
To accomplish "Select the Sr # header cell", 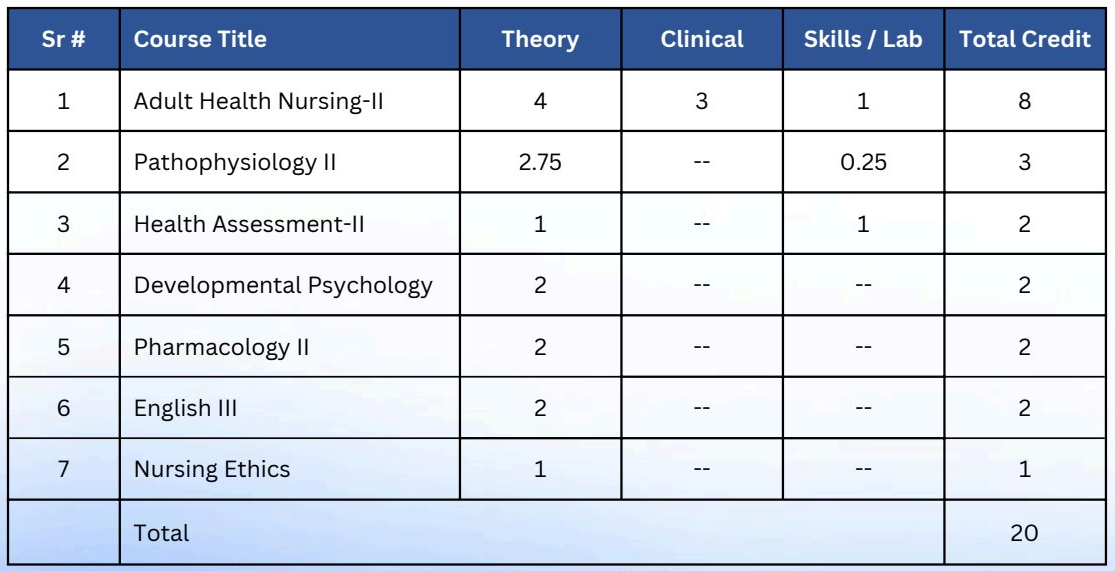I will (63, 39).
